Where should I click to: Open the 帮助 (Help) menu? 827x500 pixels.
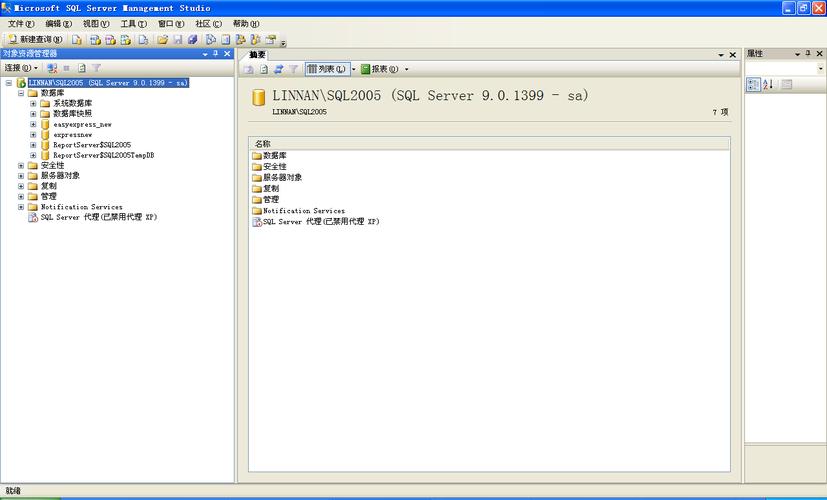[246, 24]
